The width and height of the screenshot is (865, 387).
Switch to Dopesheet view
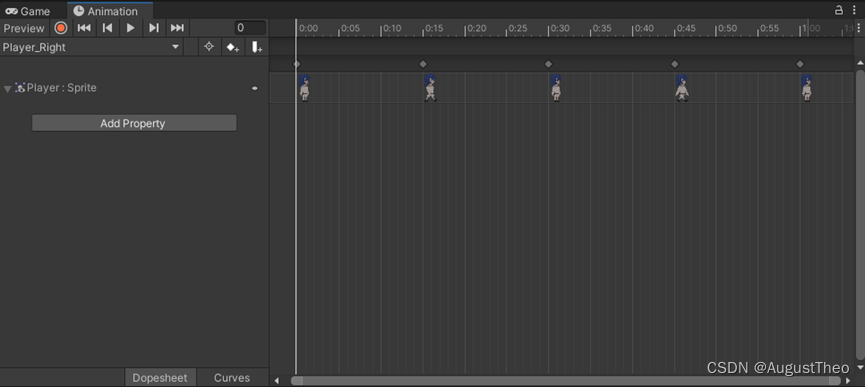click(160, 378)
